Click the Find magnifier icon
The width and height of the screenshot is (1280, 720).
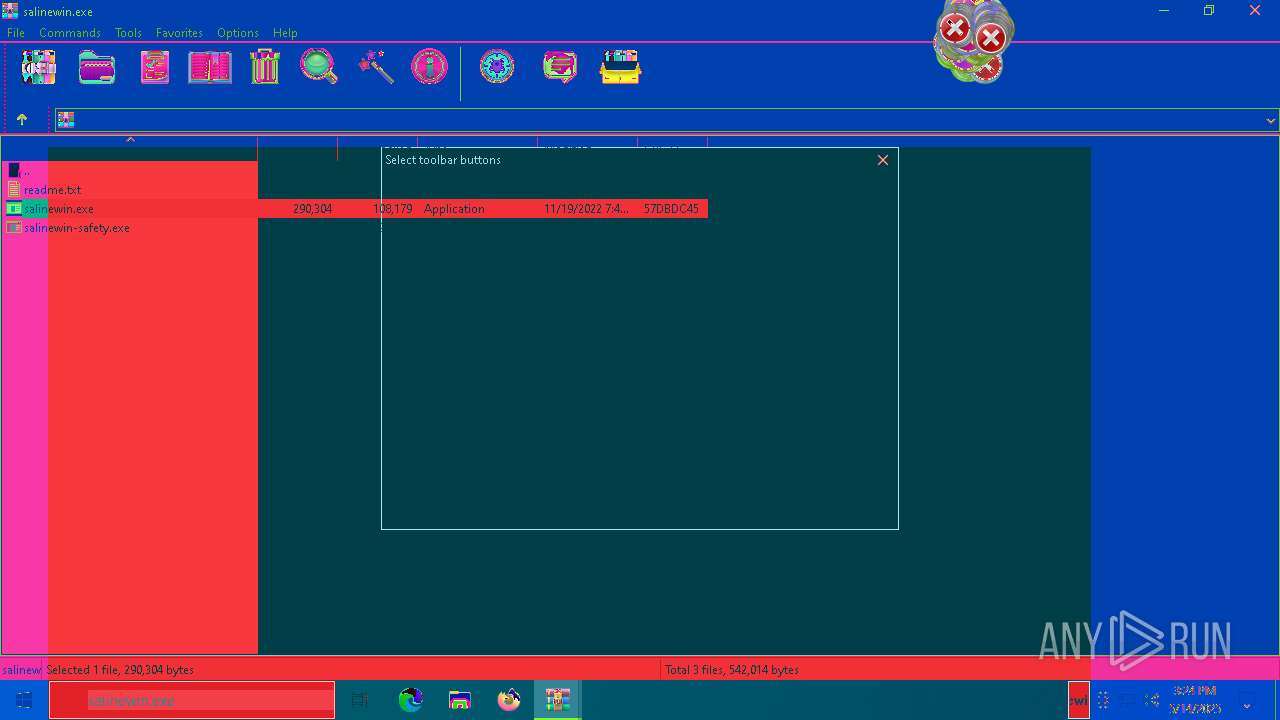pyautogui.click(x=319, y=68)
